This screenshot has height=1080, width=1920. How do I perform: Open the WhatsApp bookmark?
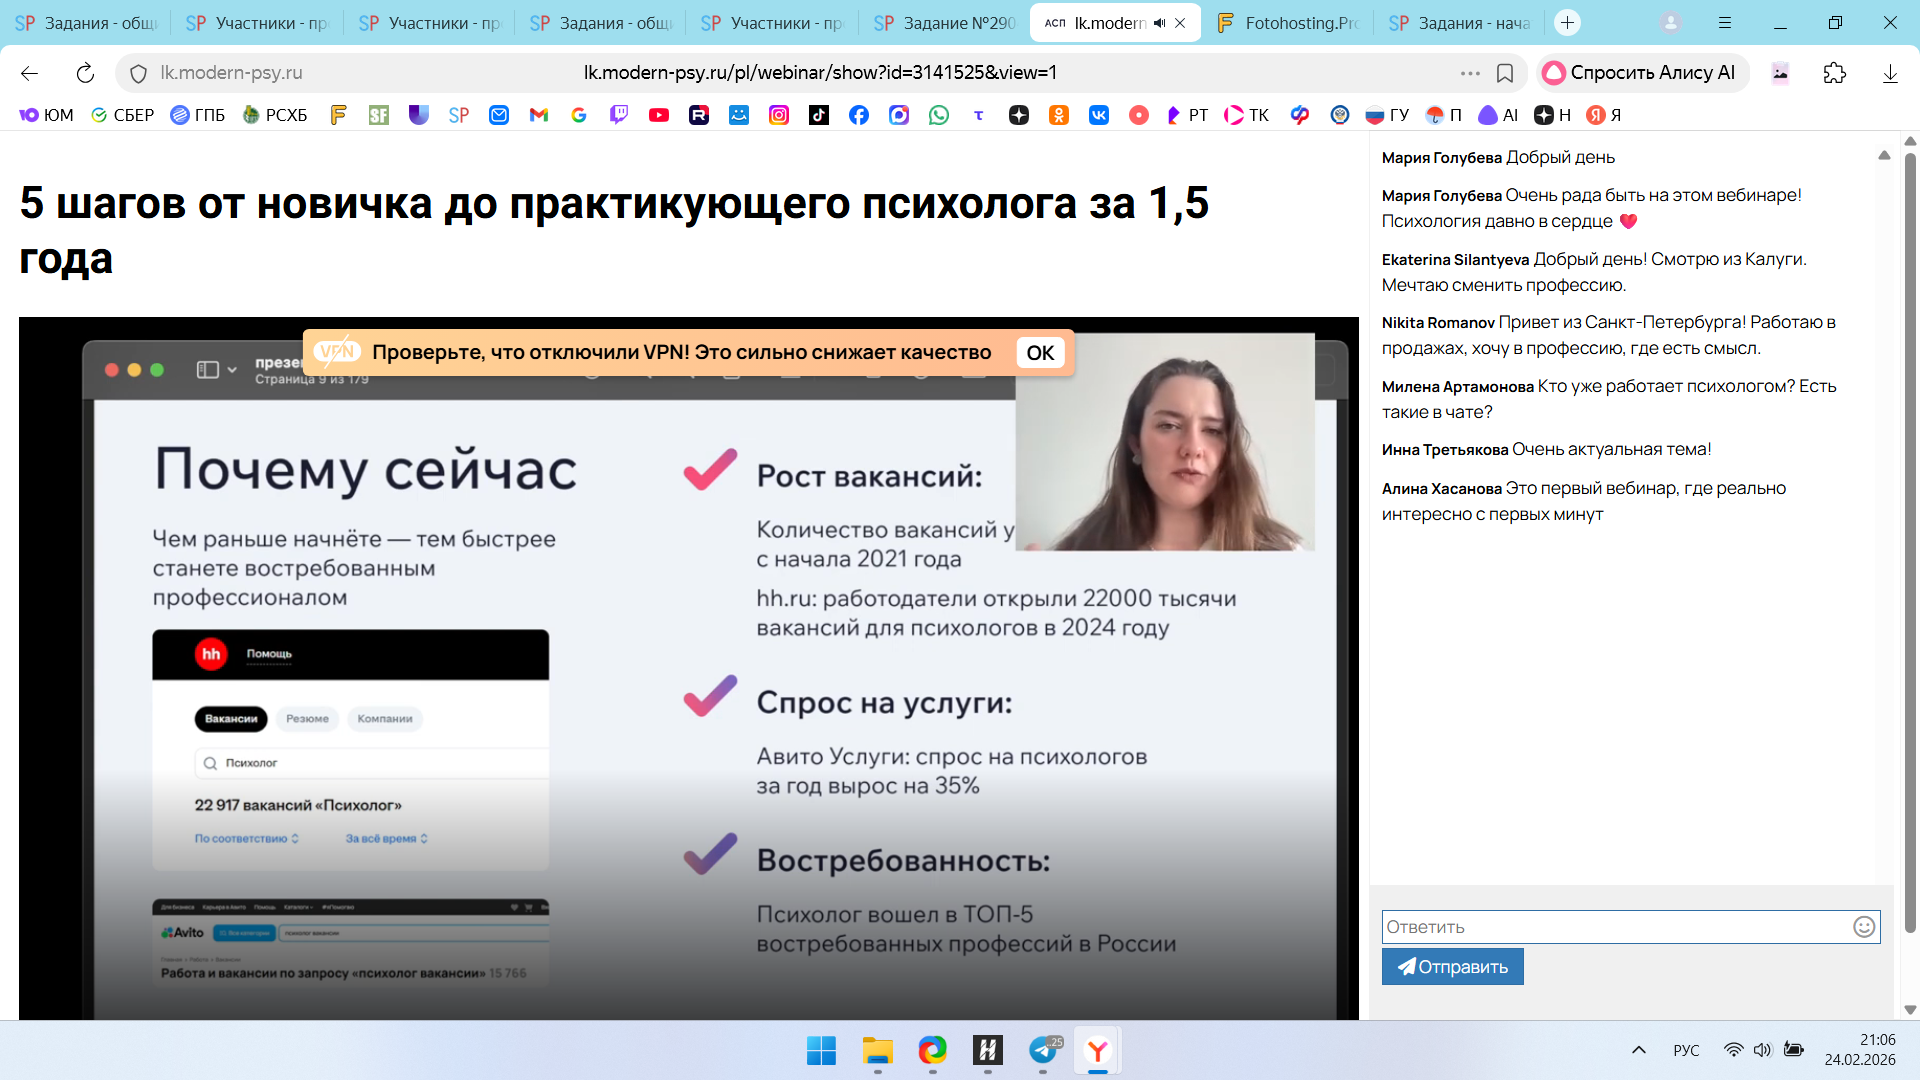click(x=939, y=115)
